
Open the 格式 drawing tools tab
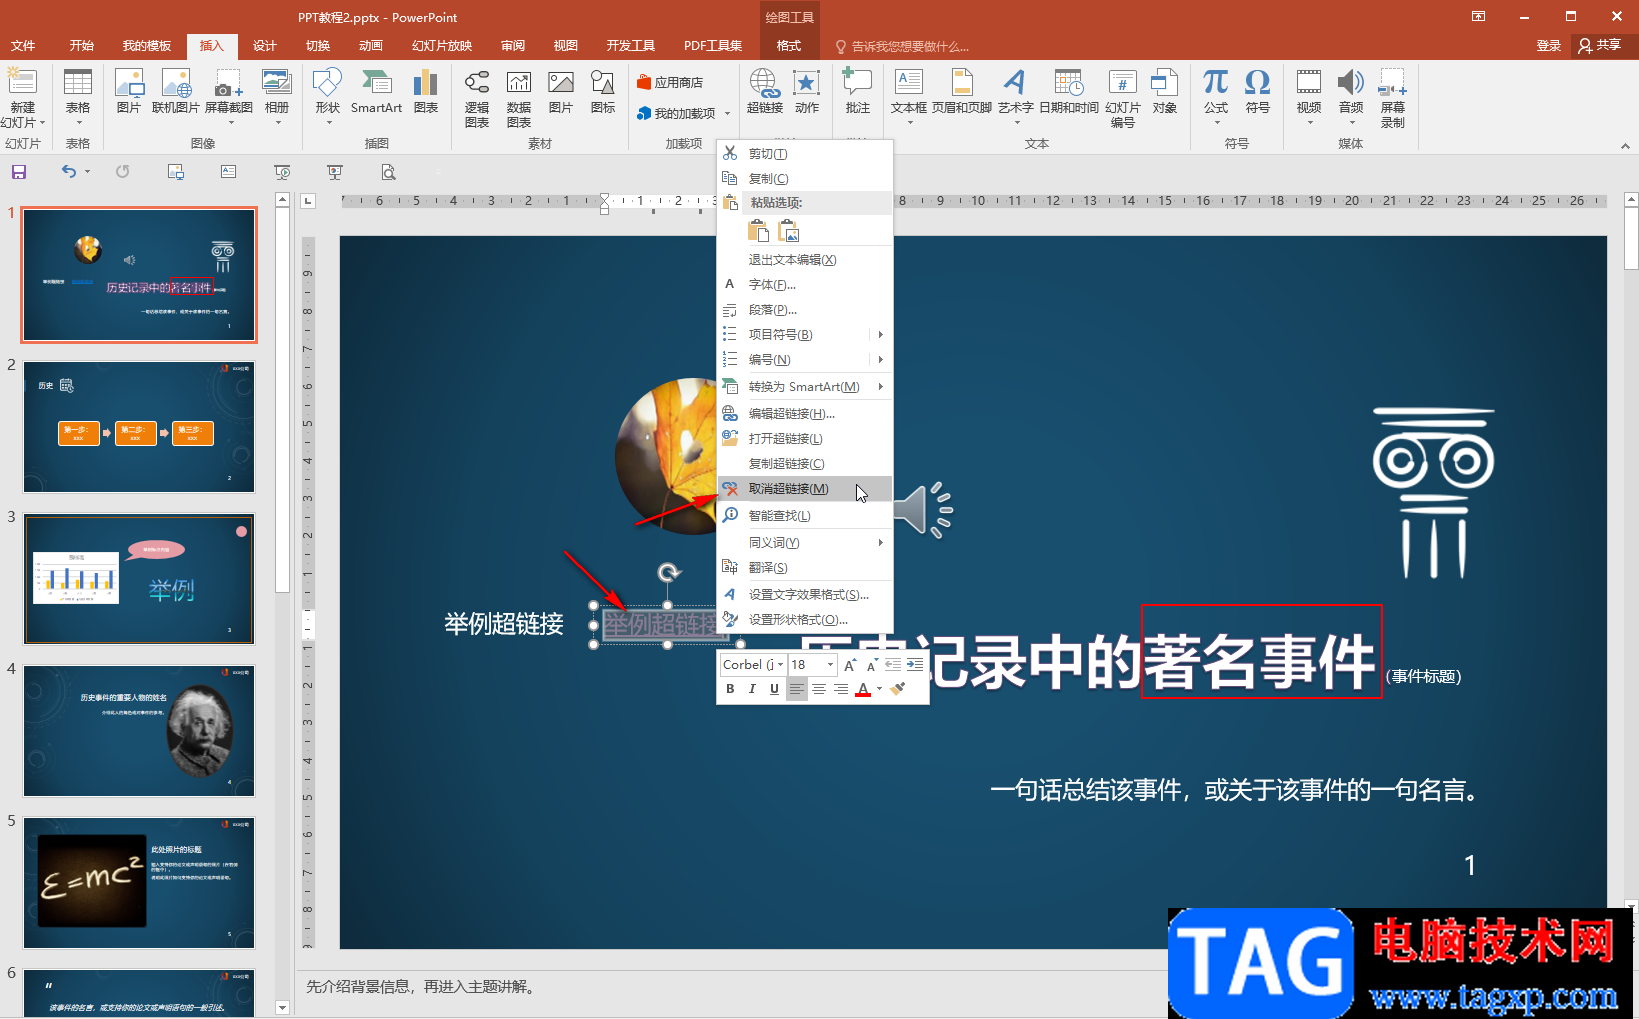[x=789, y=46]
